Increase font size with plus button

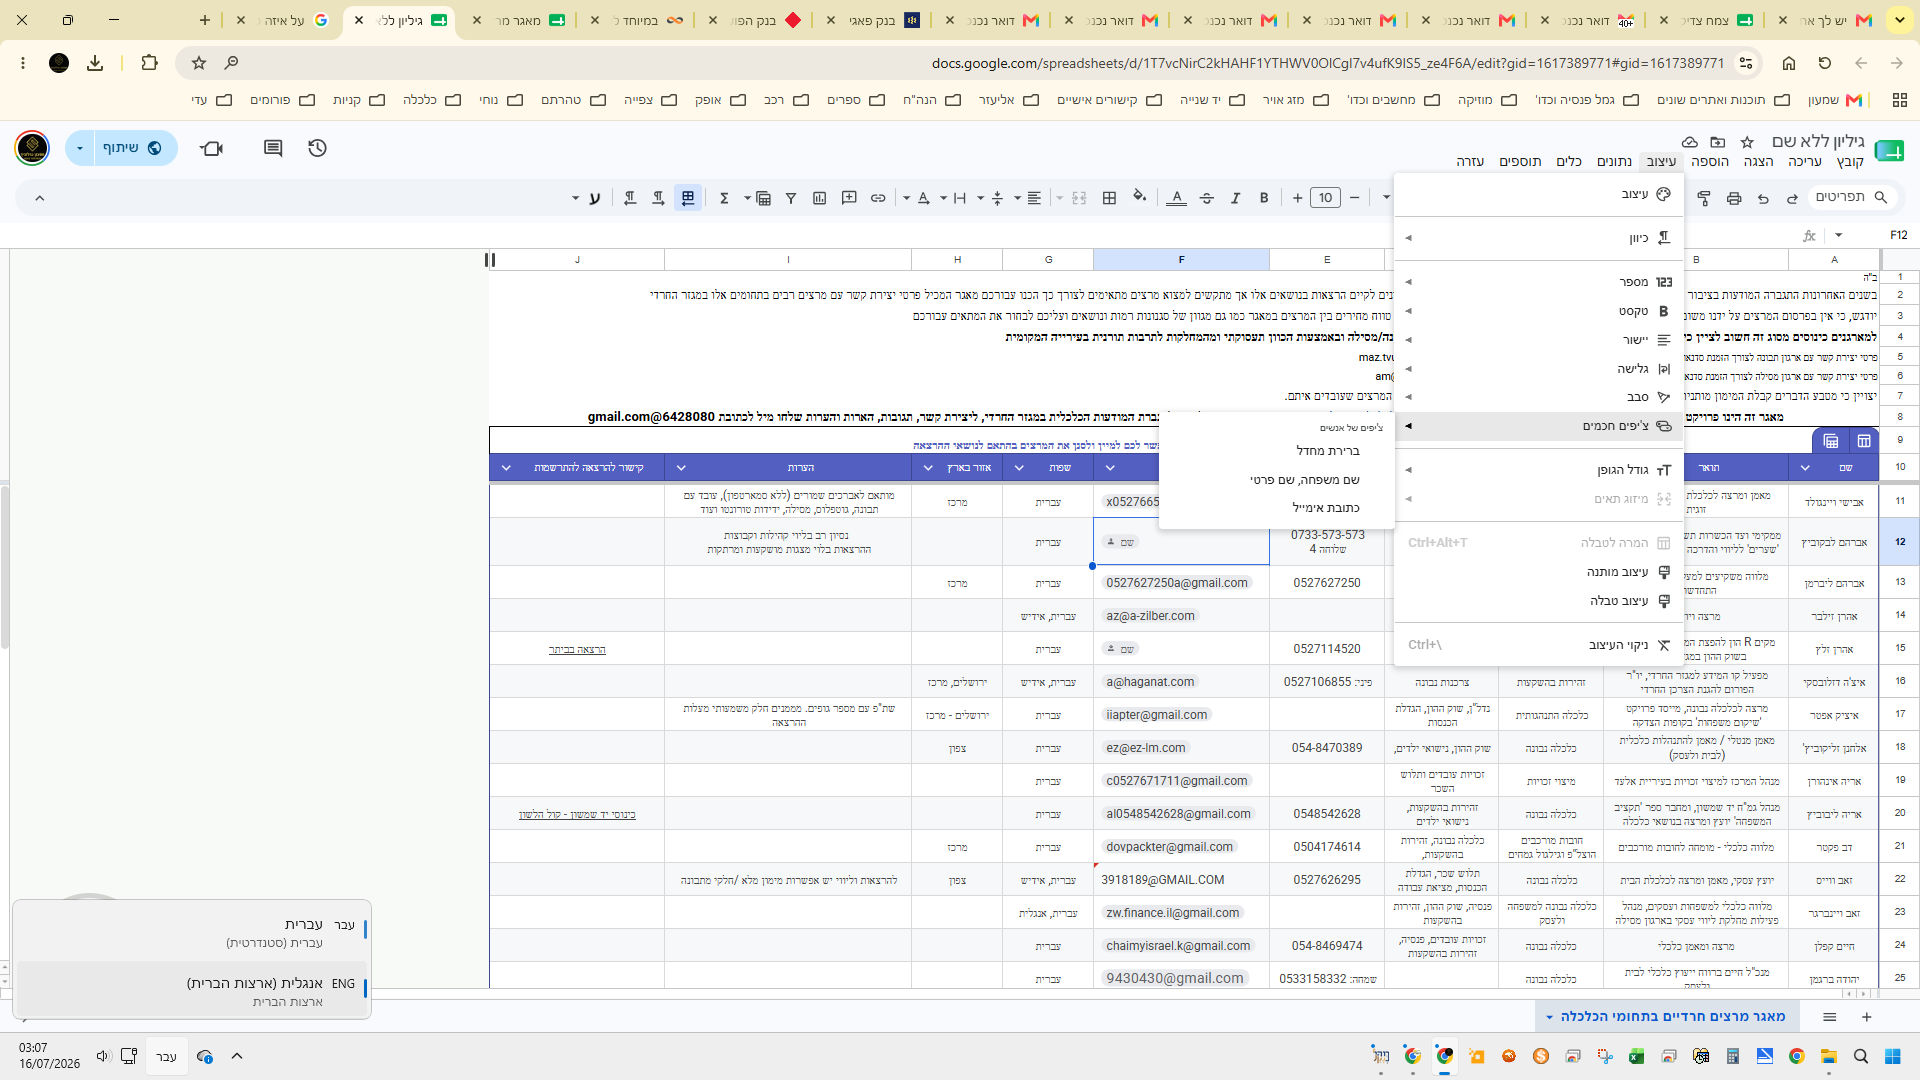pos(1297,198)
